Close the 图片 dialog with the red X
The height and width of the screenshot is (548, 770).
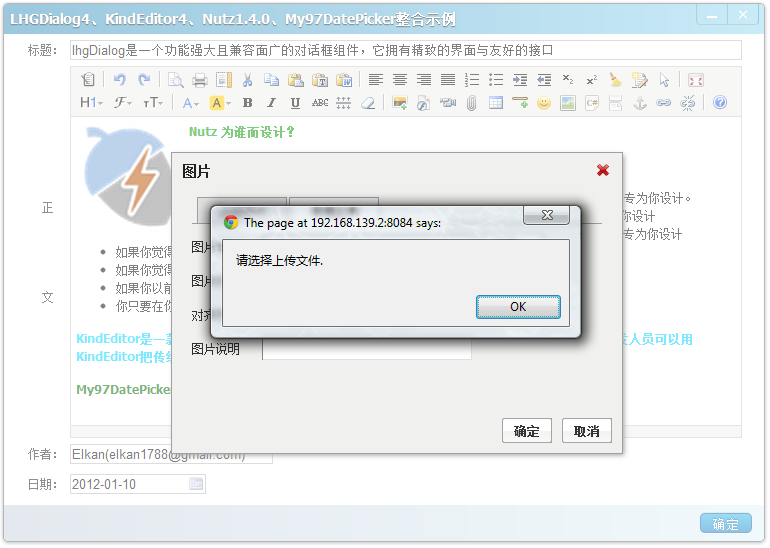(x=603, y=170)
